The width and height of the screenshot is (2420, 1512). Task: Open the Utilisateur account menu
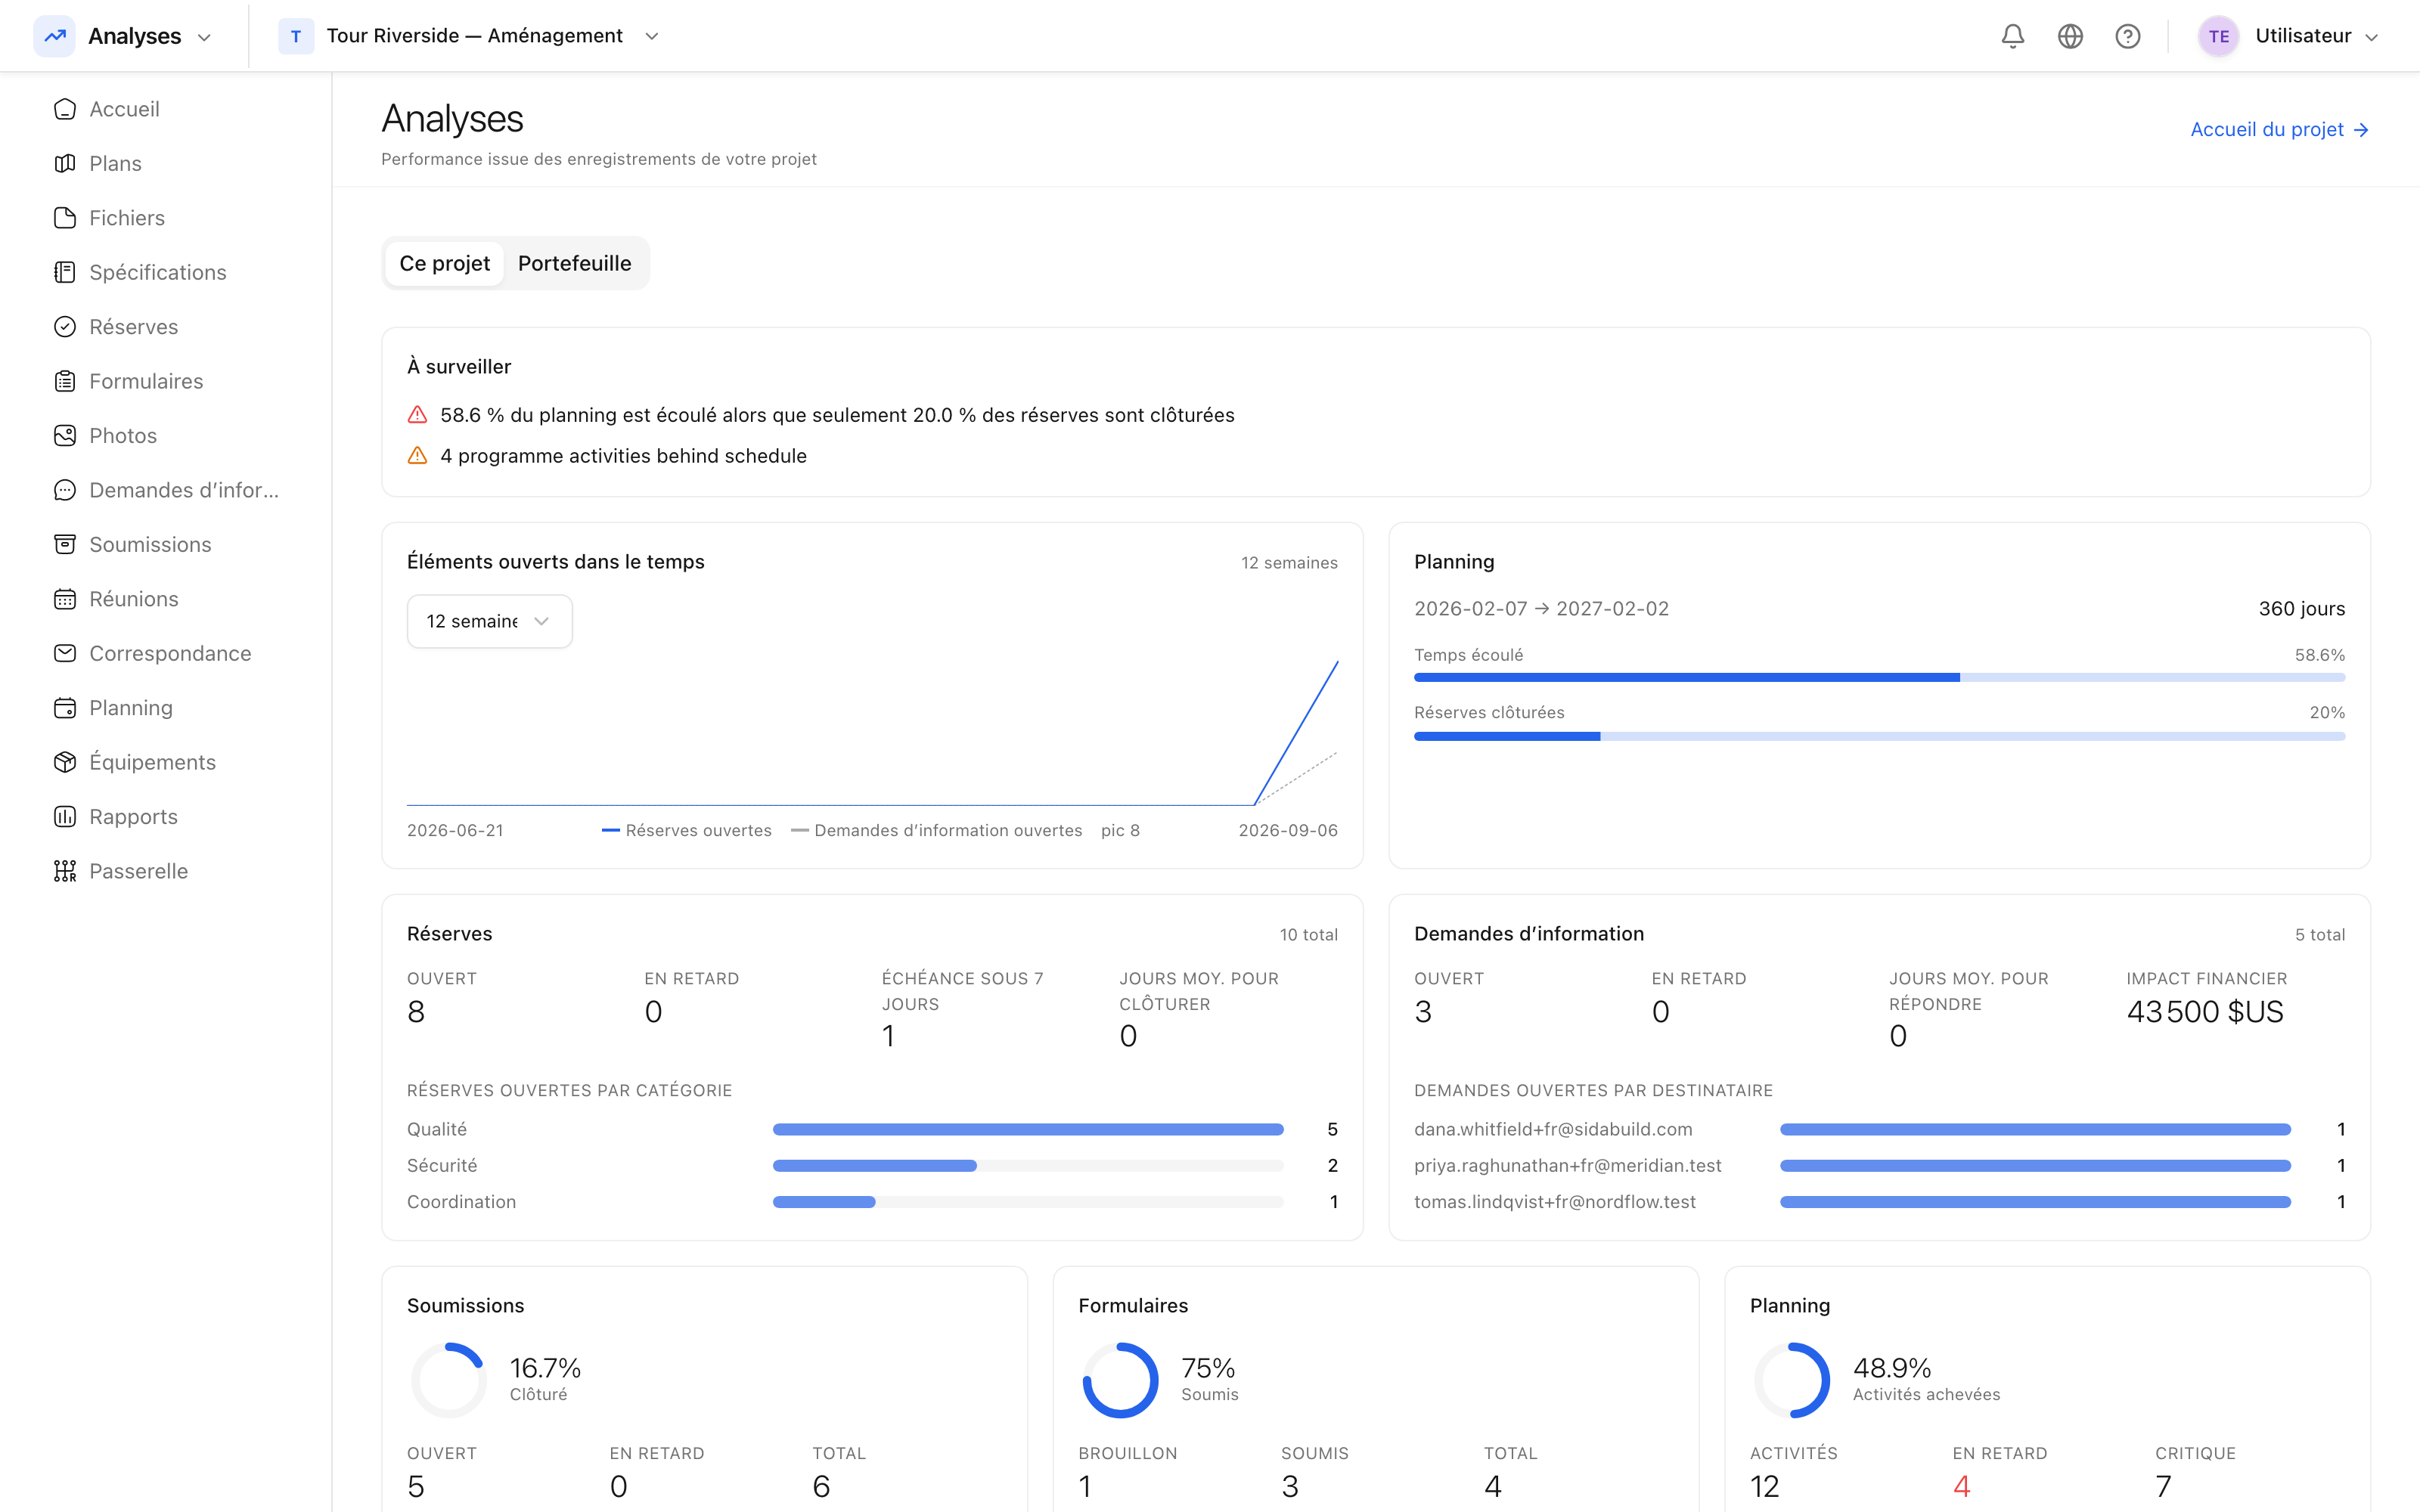[x=2287, y=36]
